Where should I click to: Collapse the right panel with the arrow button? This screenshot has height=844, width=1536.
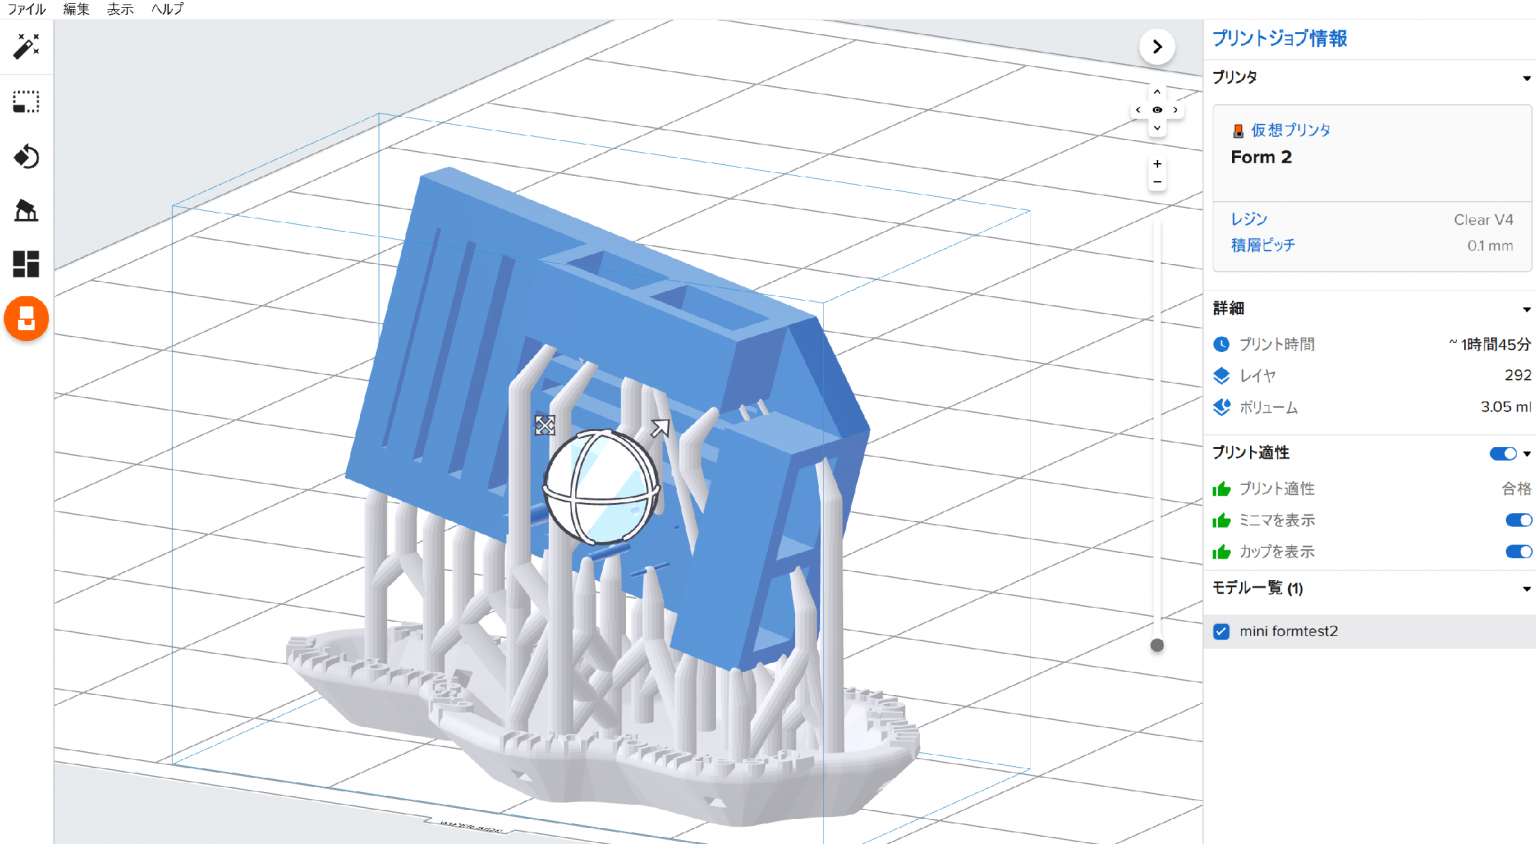pos(1157,47)
